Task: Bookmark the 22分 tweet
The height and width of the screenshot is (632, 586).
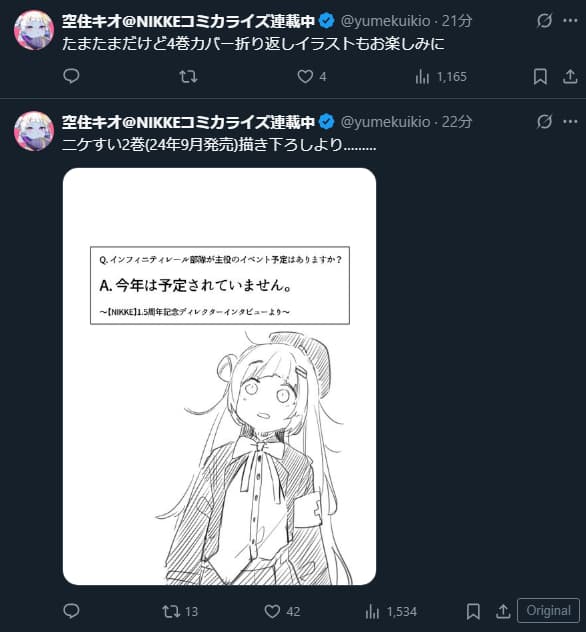Action: coord(473,611)
